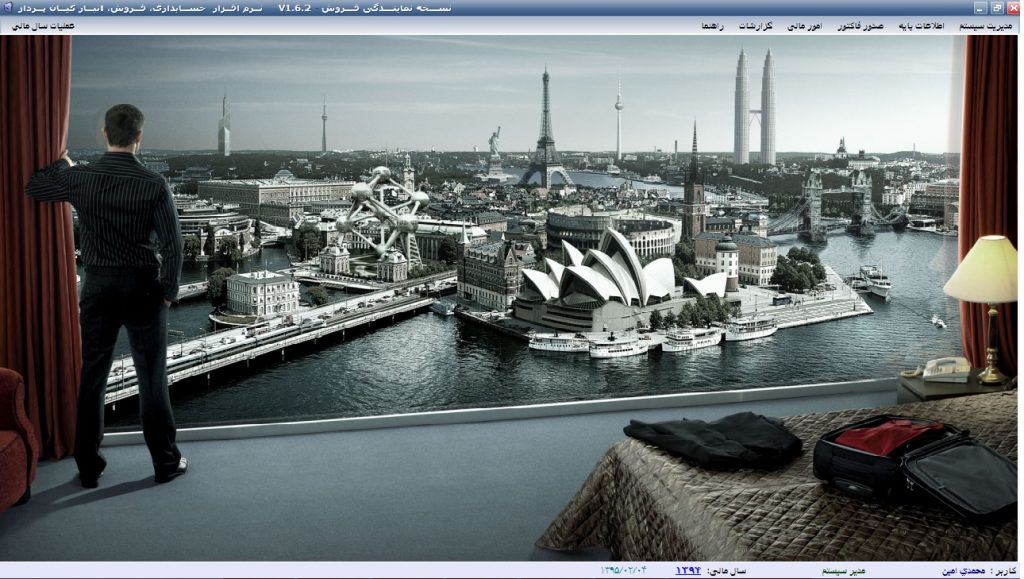1024x579 pixels.
Task: Click the X icon at title bar's left end
Action: pyautogui.click(x=10, y=7)
